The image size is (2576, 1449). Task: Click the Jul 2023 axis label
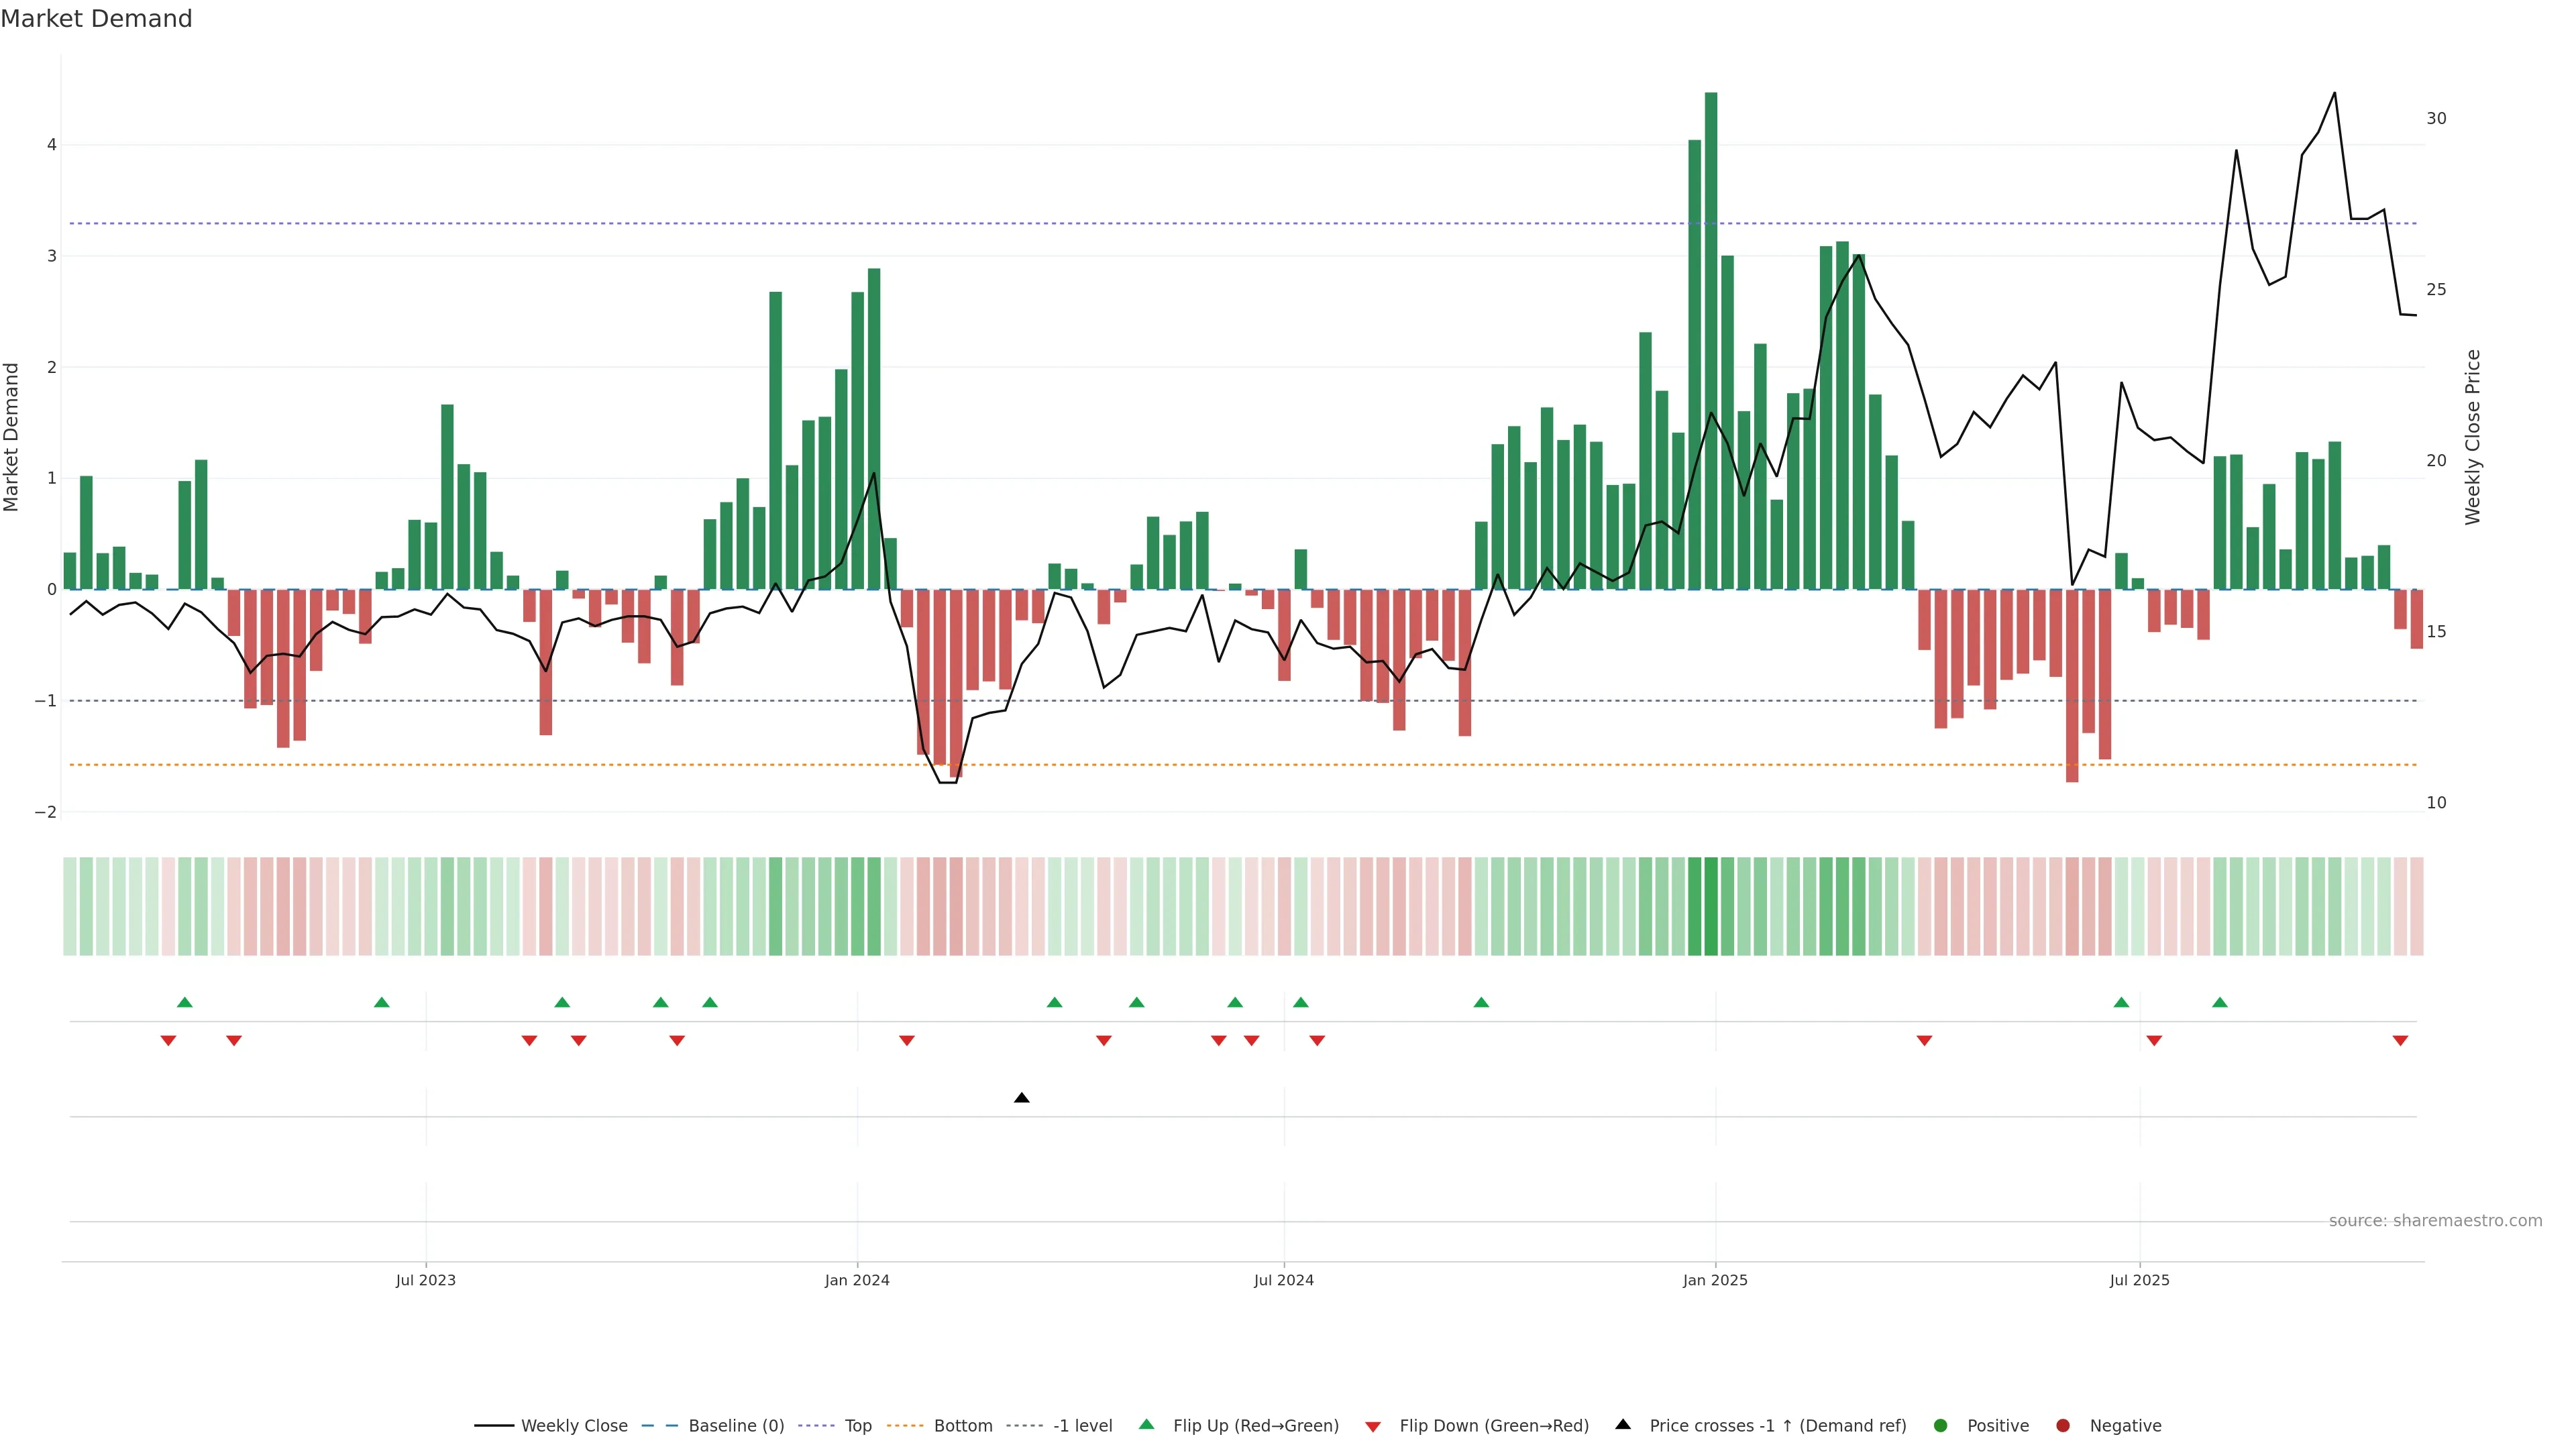coord(425,1280)
